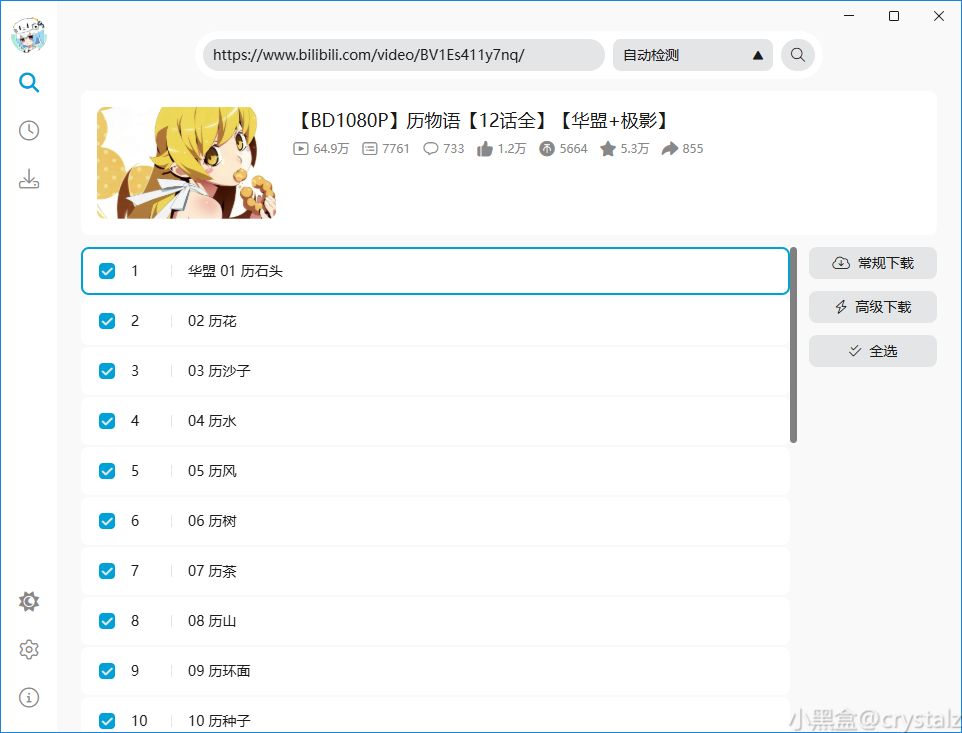Uncheck episode 07 历茶
Image resolution: width=962 pixels, height=733 pixels.
click(107, 571)
